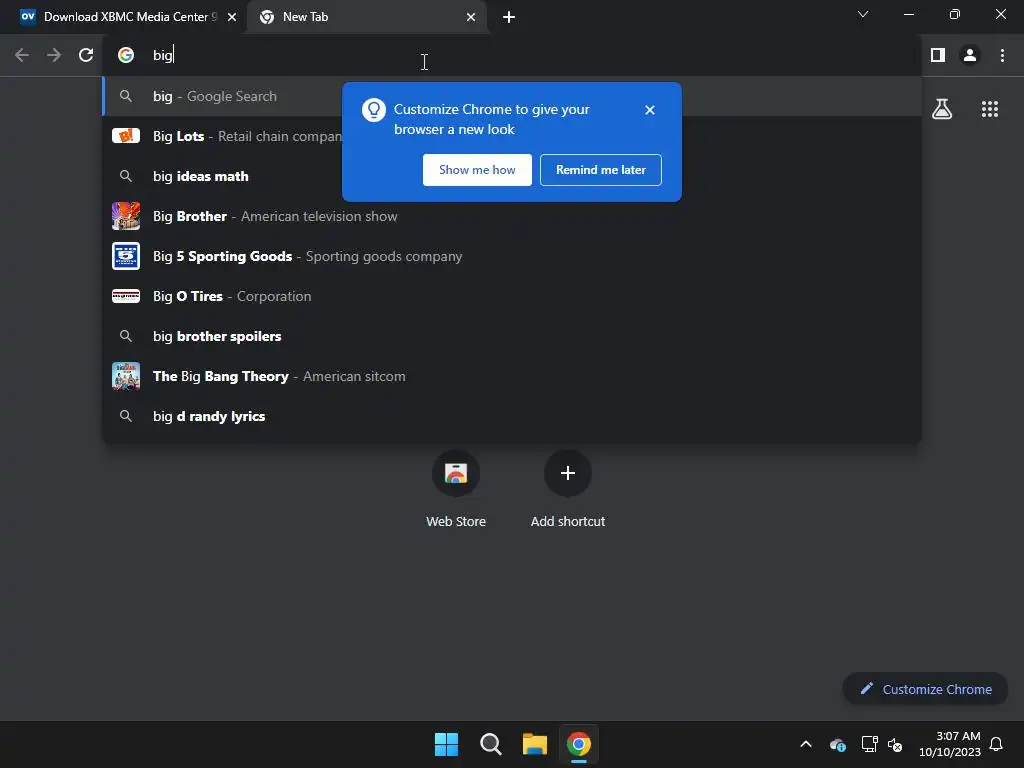The width and height of the screenshot is (1024, 768).
Task: Close the Download XBMC Media Center tab
Action: [x=232, y=17]
